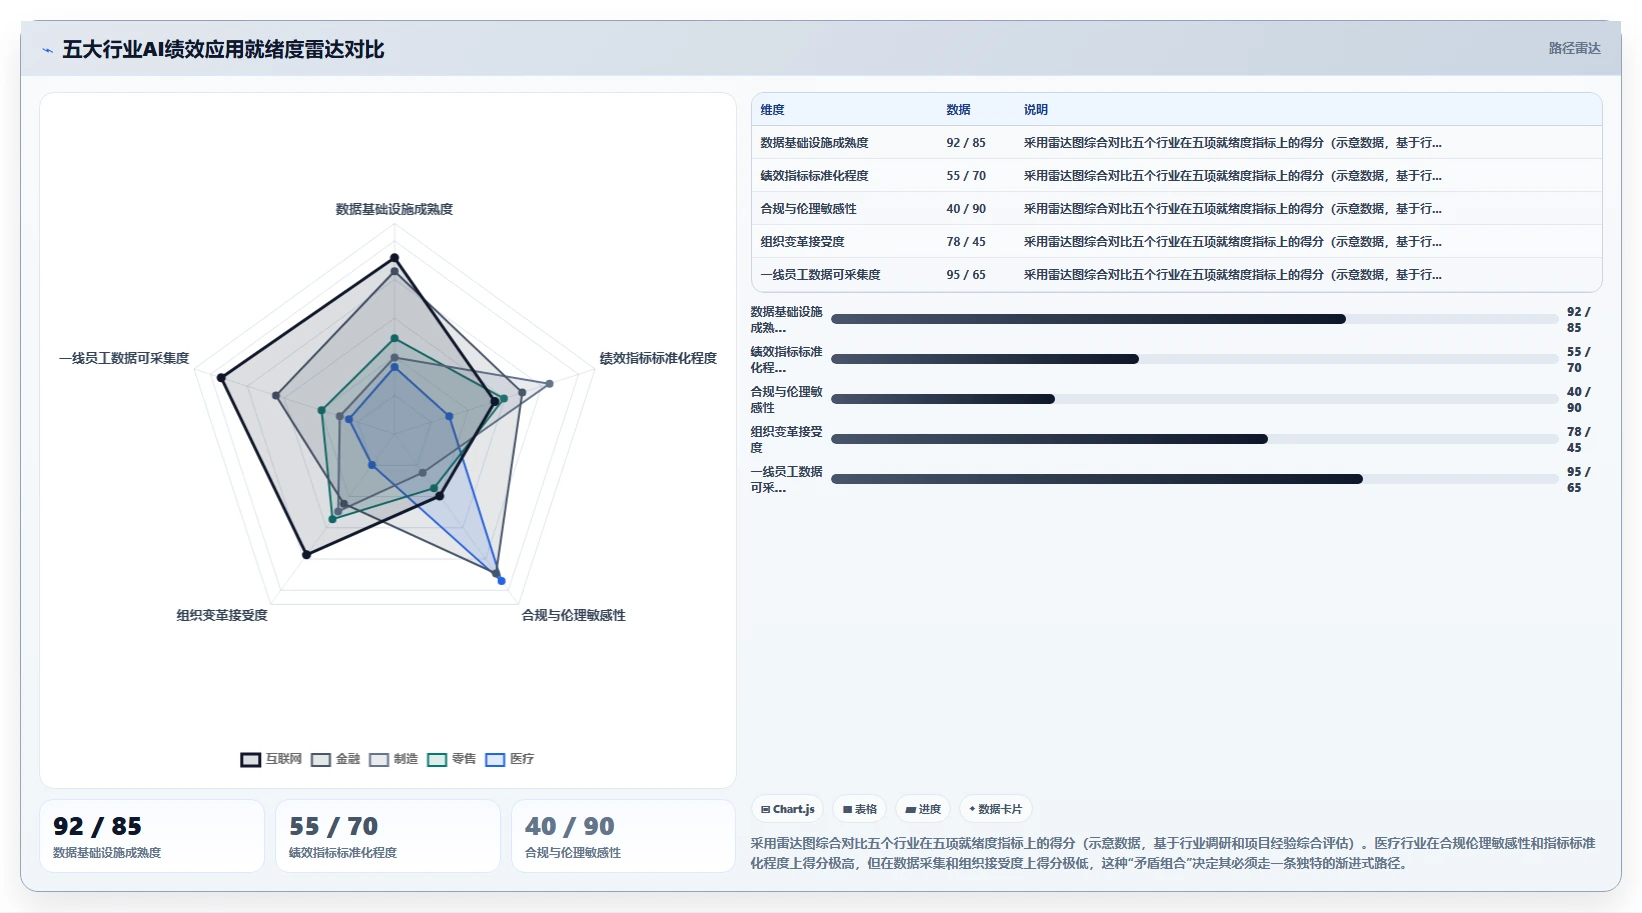Image resolution: width=1642 pixels, height=913 pixels.
Task: Click the 互联网 legend color box
Action: pos(250,760)
